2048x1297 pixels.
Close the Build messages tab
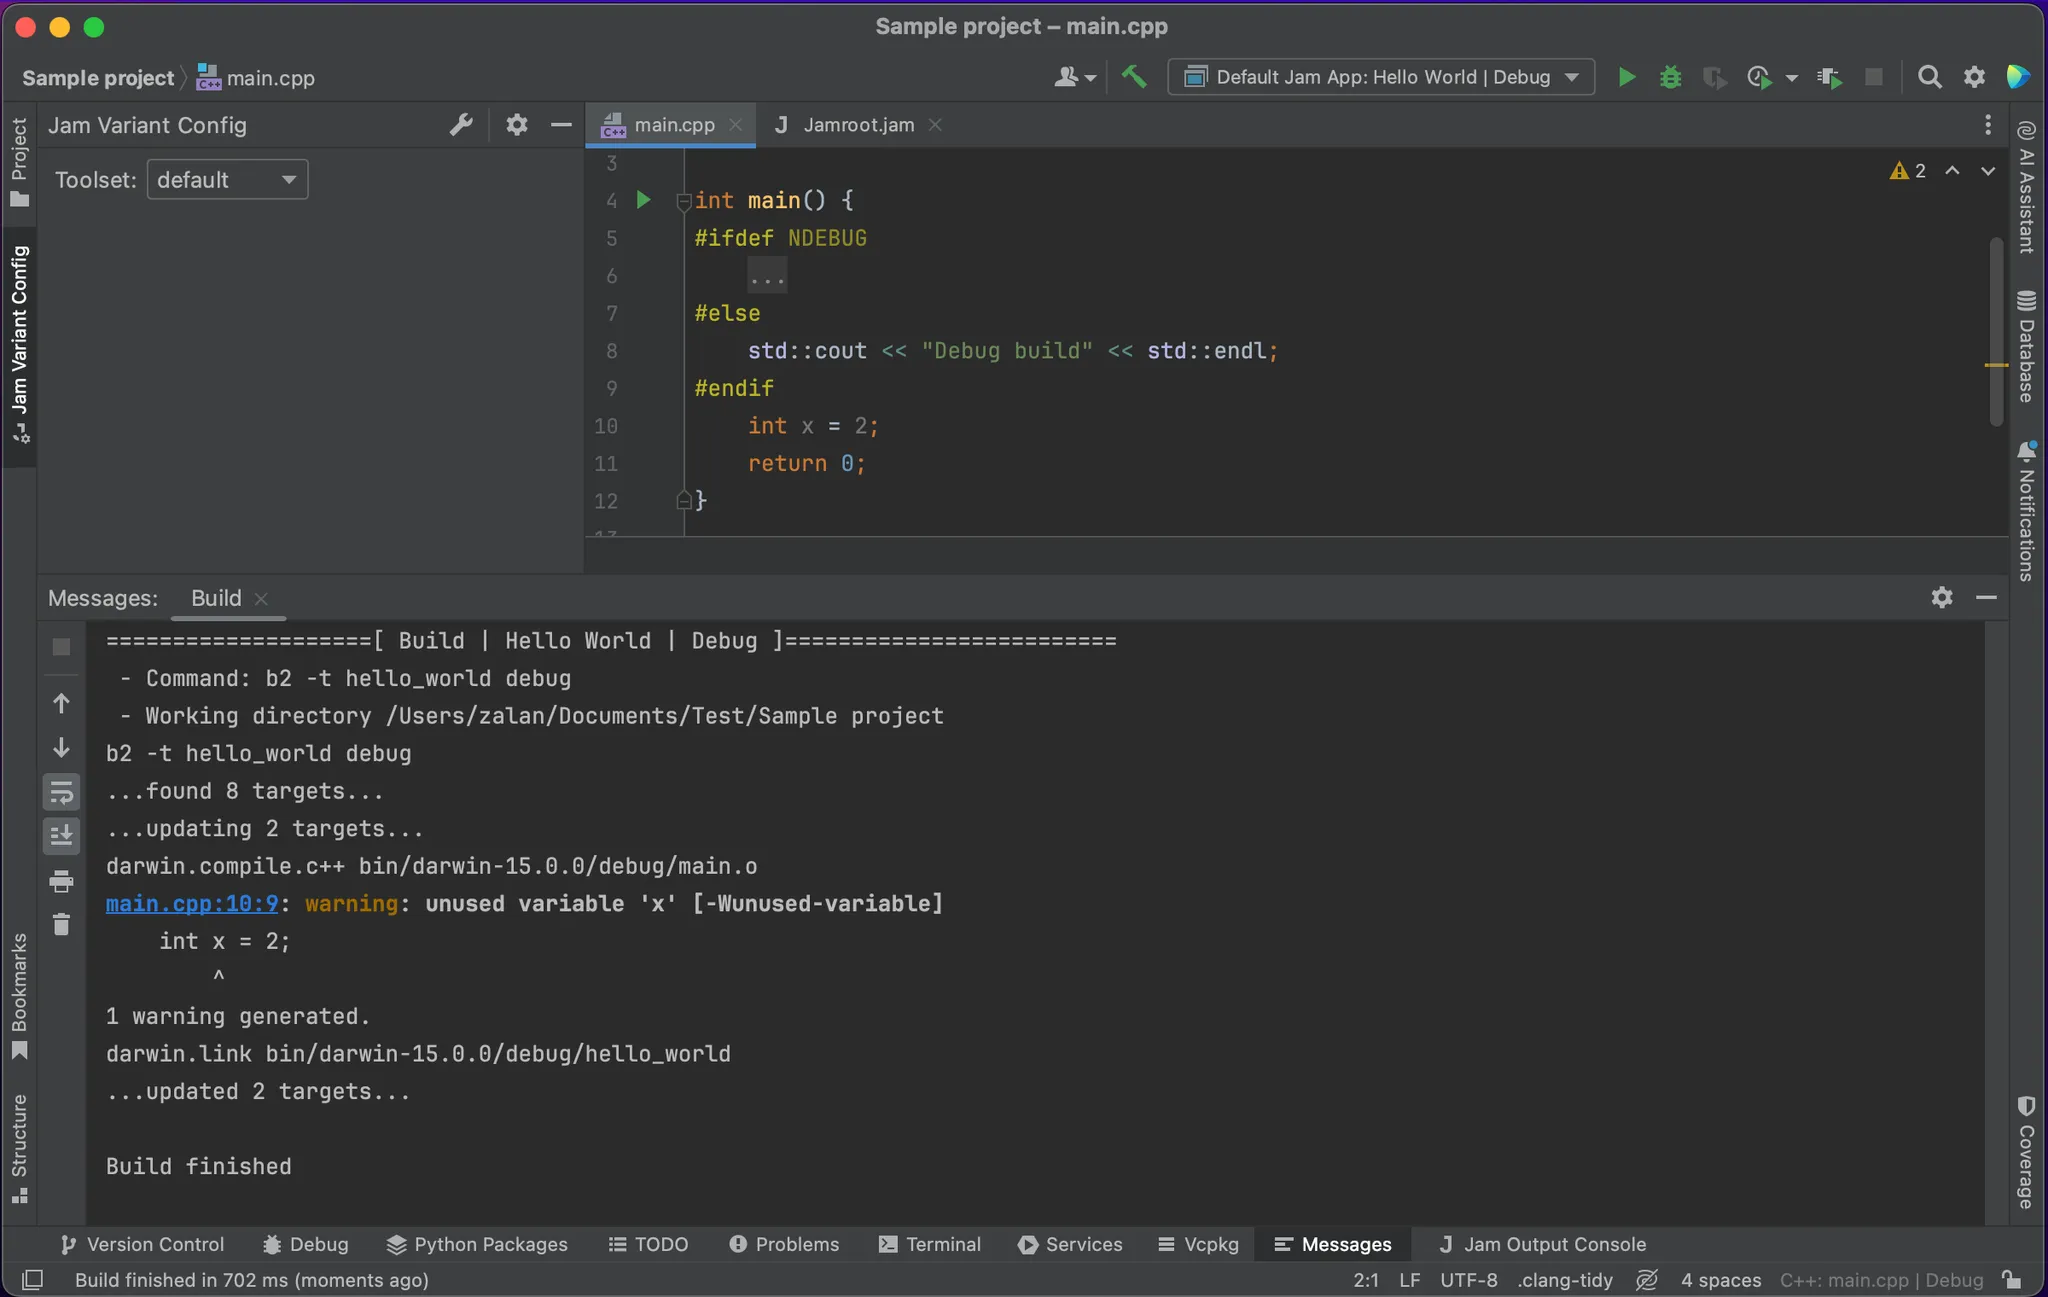(x=261, y=598)
